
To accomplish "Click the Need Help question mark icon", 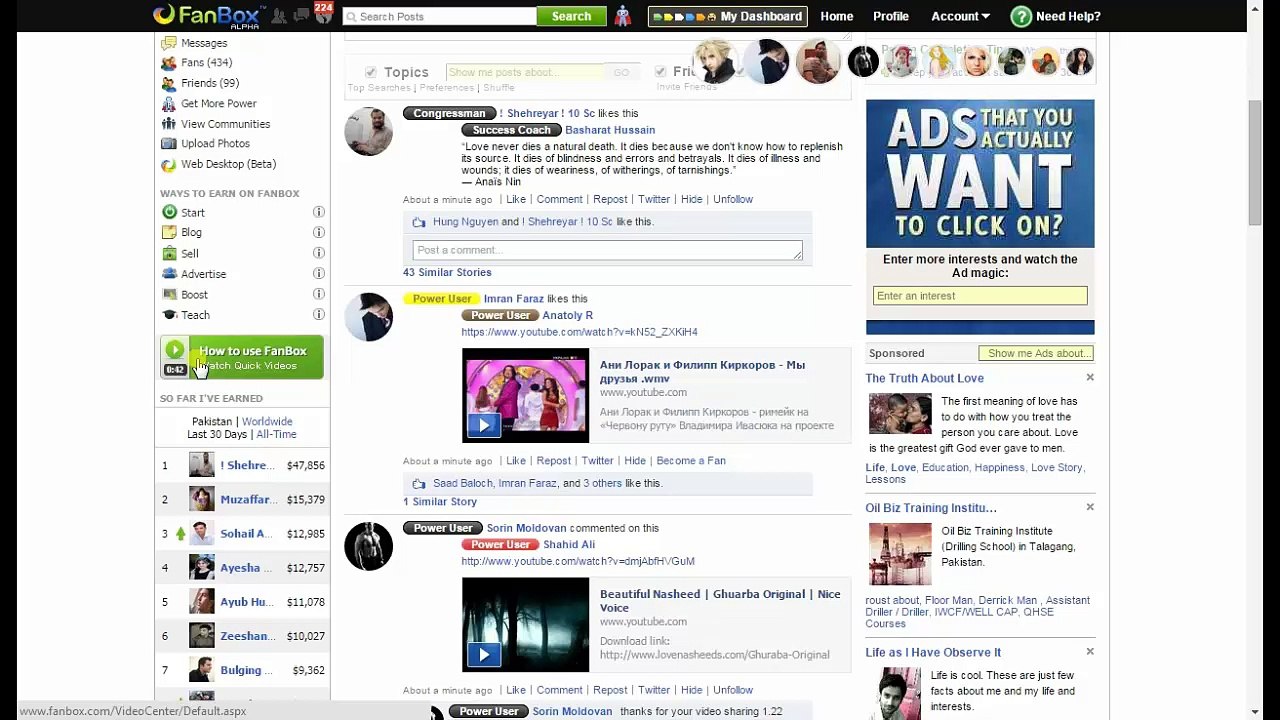I will point(1021,16).
